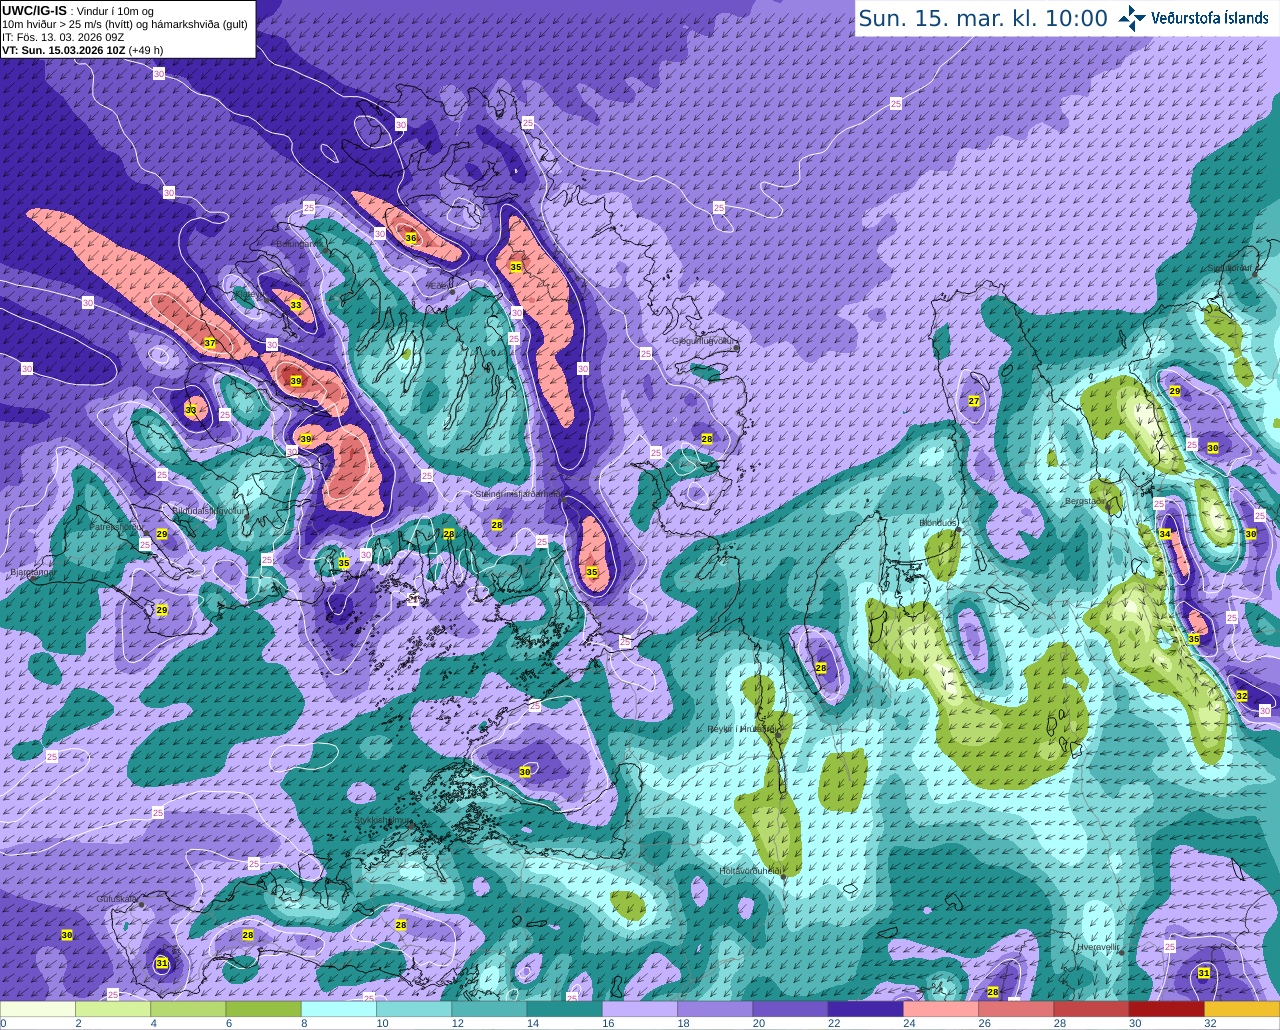Click the Holtavörðuheiði station label
Viewport: 1280px width, 1030px height.
point(750,871)
